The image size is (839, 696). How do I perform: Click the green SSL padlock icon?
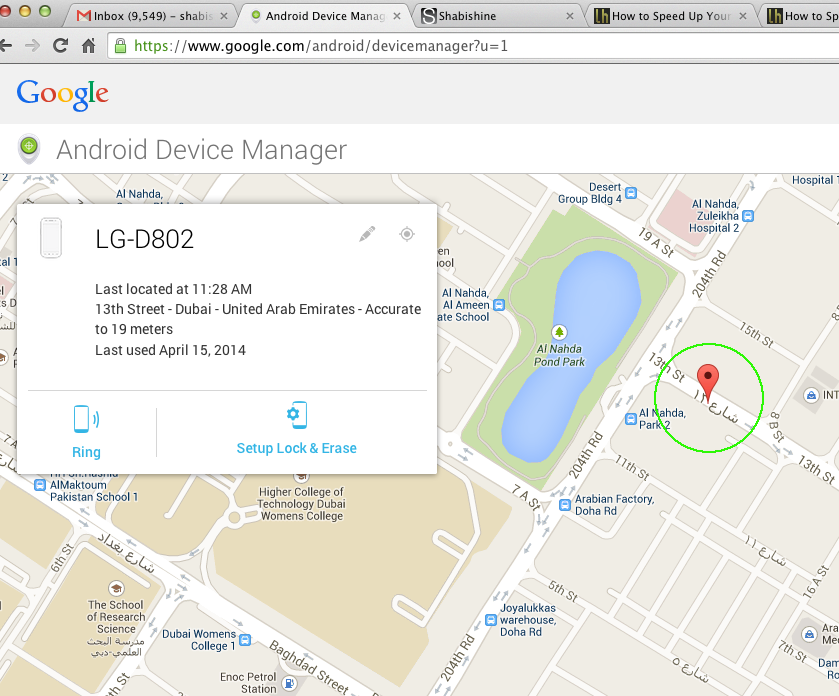[x=121, y=46]
